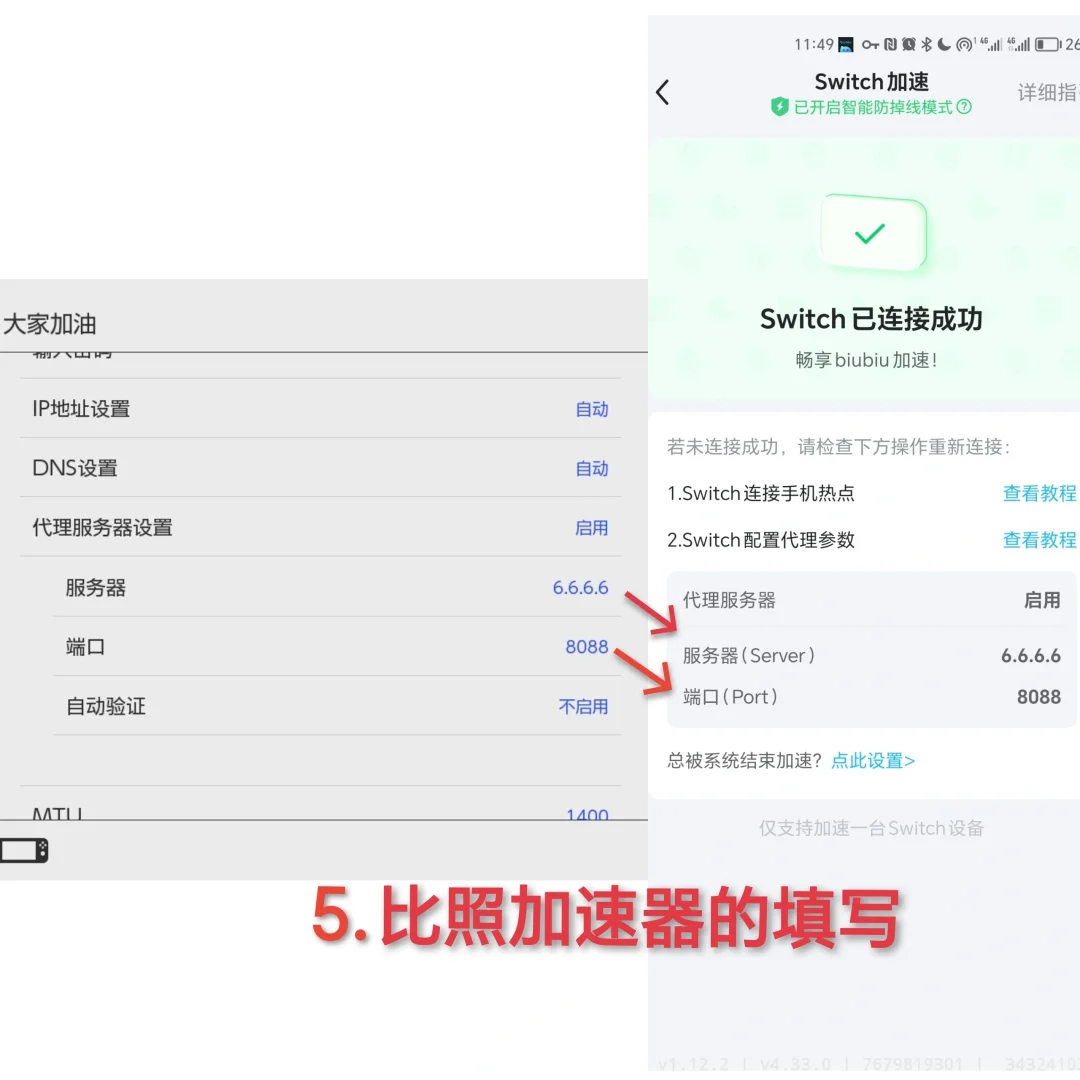The image size is (1080, 1080).
Task: Tap the 畅享biubiu加速! text
Action: pyautogui.click(x=866, y=360)
